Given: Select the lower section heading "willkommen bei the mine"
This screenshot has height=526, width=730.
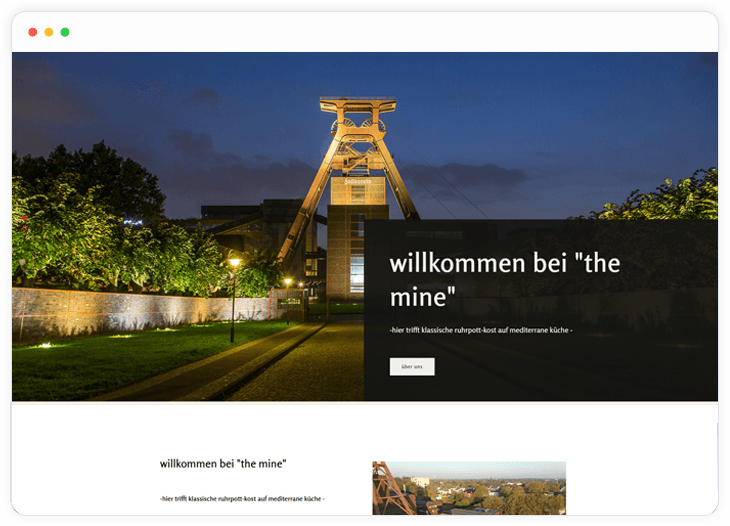Looking at the screenshot, I should click(x=223, y=464).
